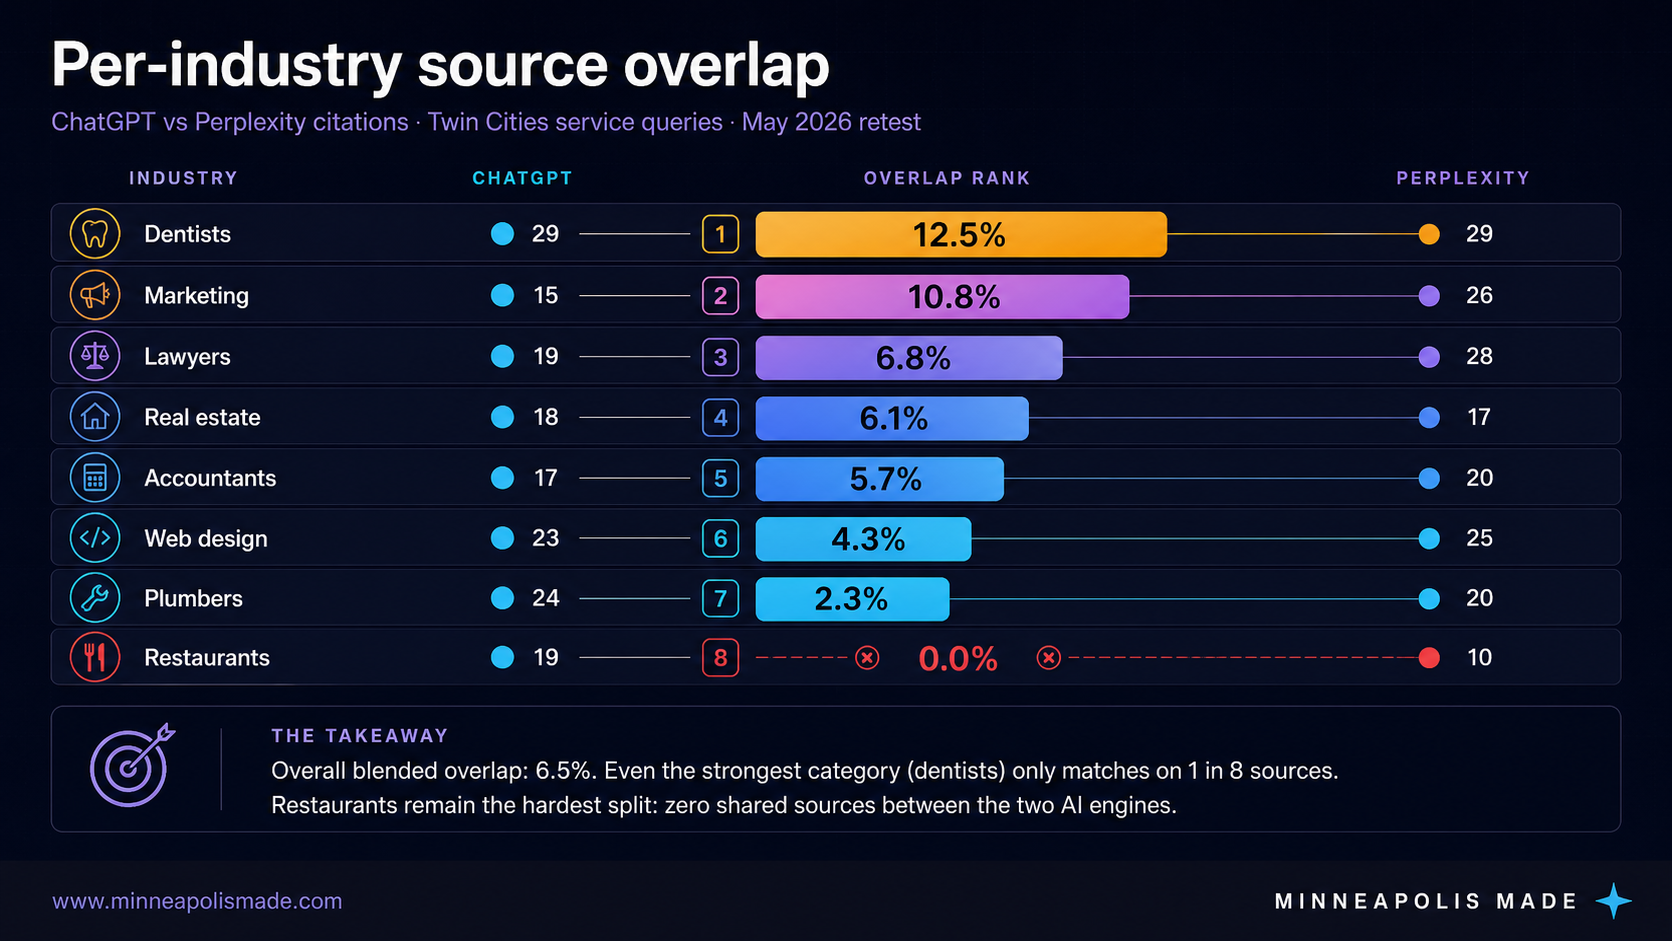Screen dimensions: 1672x941
Task: Click the Perplexity count 26 for Marketing
Action: (1479, 295)
